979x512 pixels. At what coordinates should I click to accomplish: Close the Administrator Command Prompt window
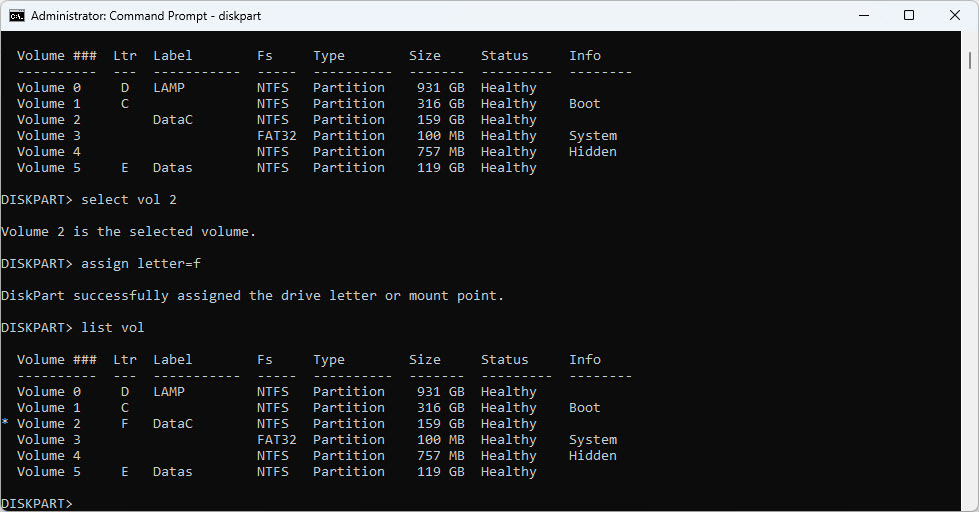tap(955, 16)
